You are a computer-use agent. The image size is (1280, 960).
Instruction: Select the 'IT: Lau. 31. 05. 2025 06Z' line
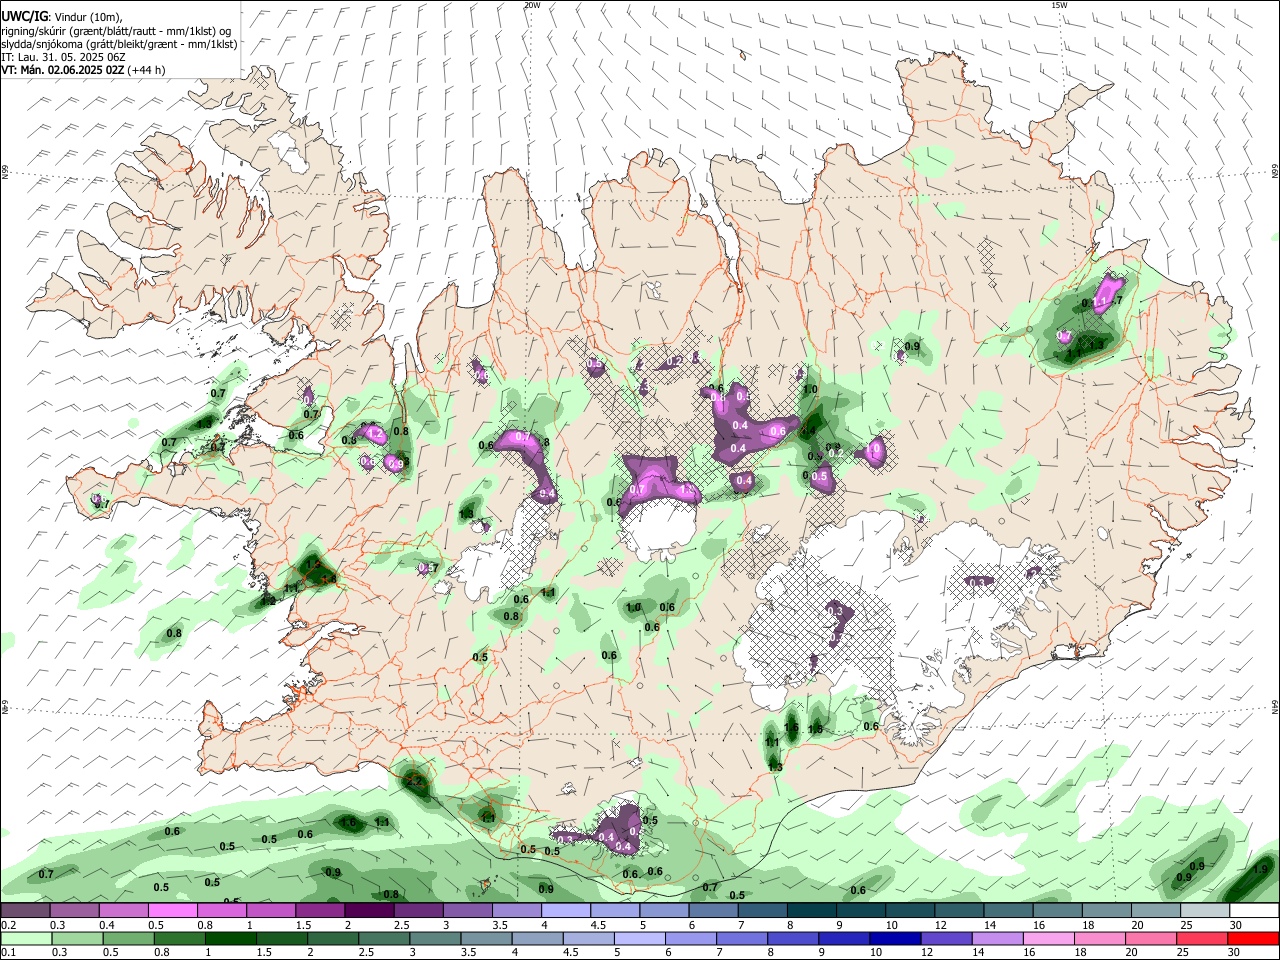pos(63,57)
